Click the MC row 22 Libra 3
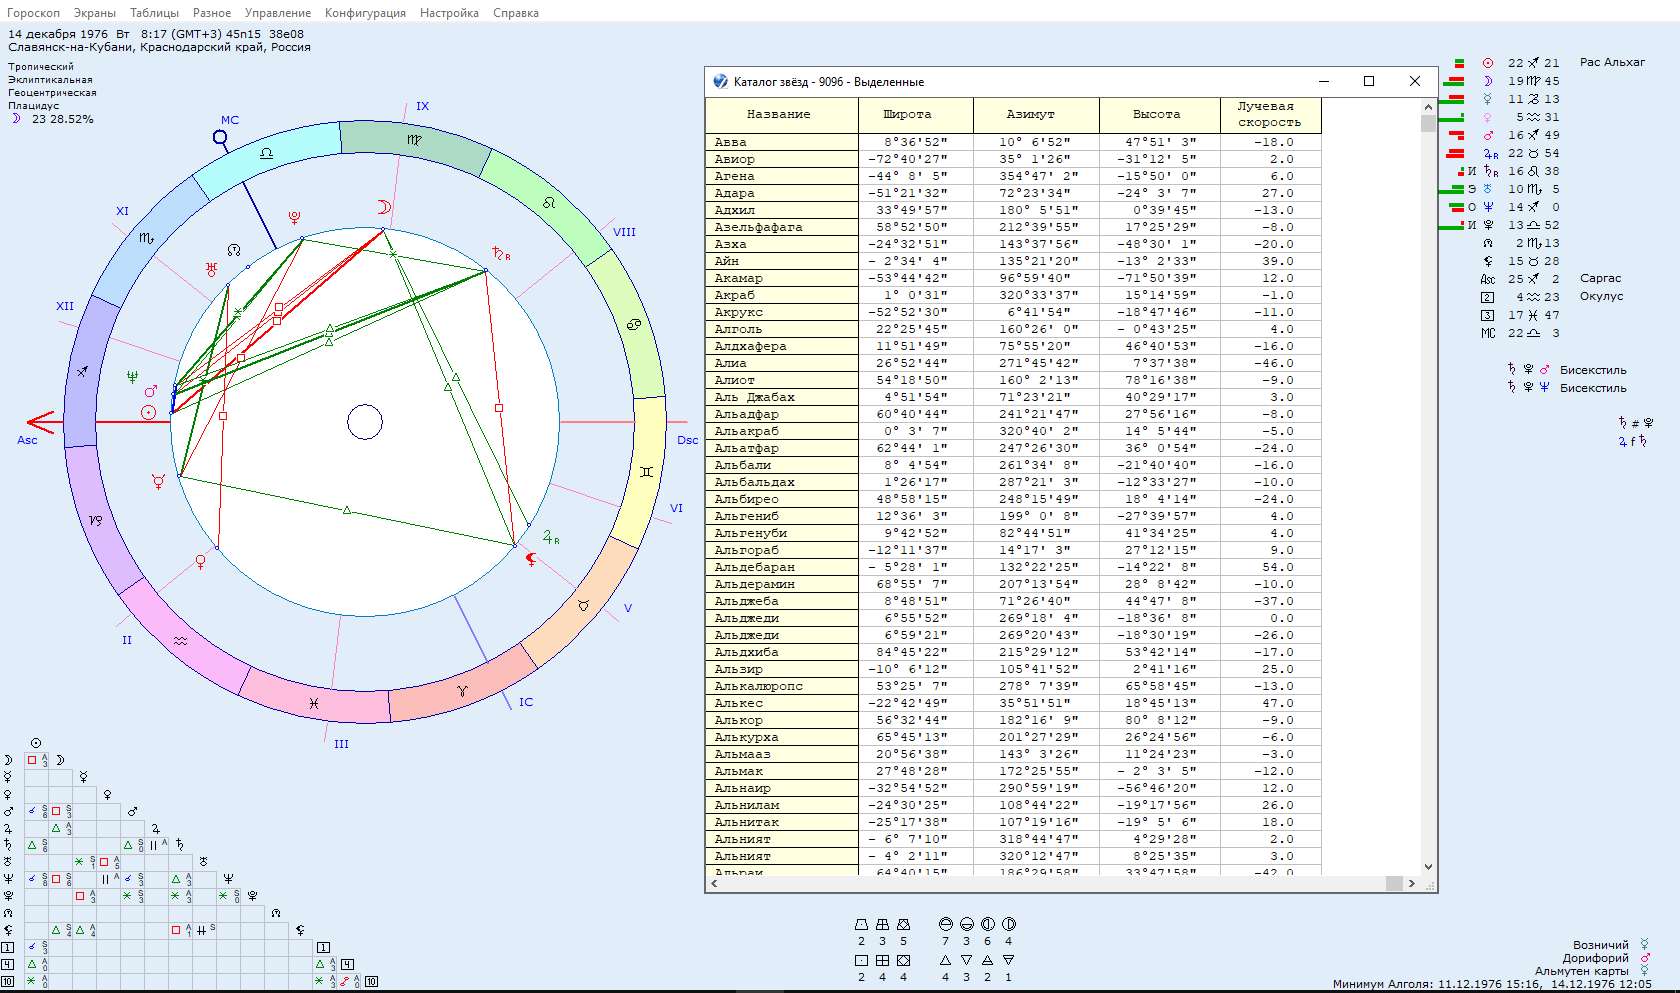 [x=1520, y=333]
